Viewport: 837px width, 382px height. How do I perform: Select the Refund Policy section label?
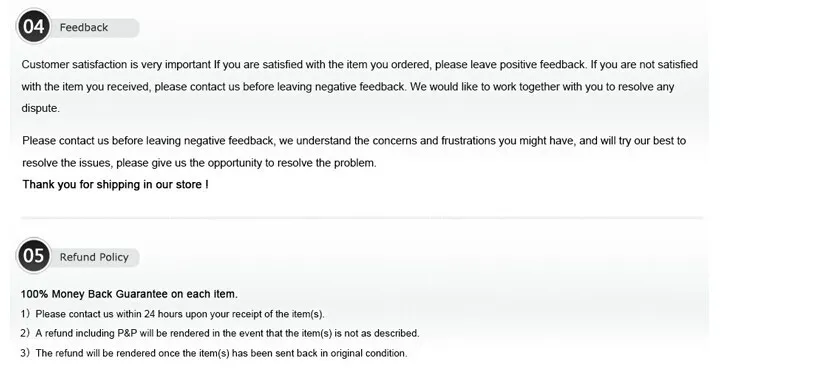pos(94,257)
